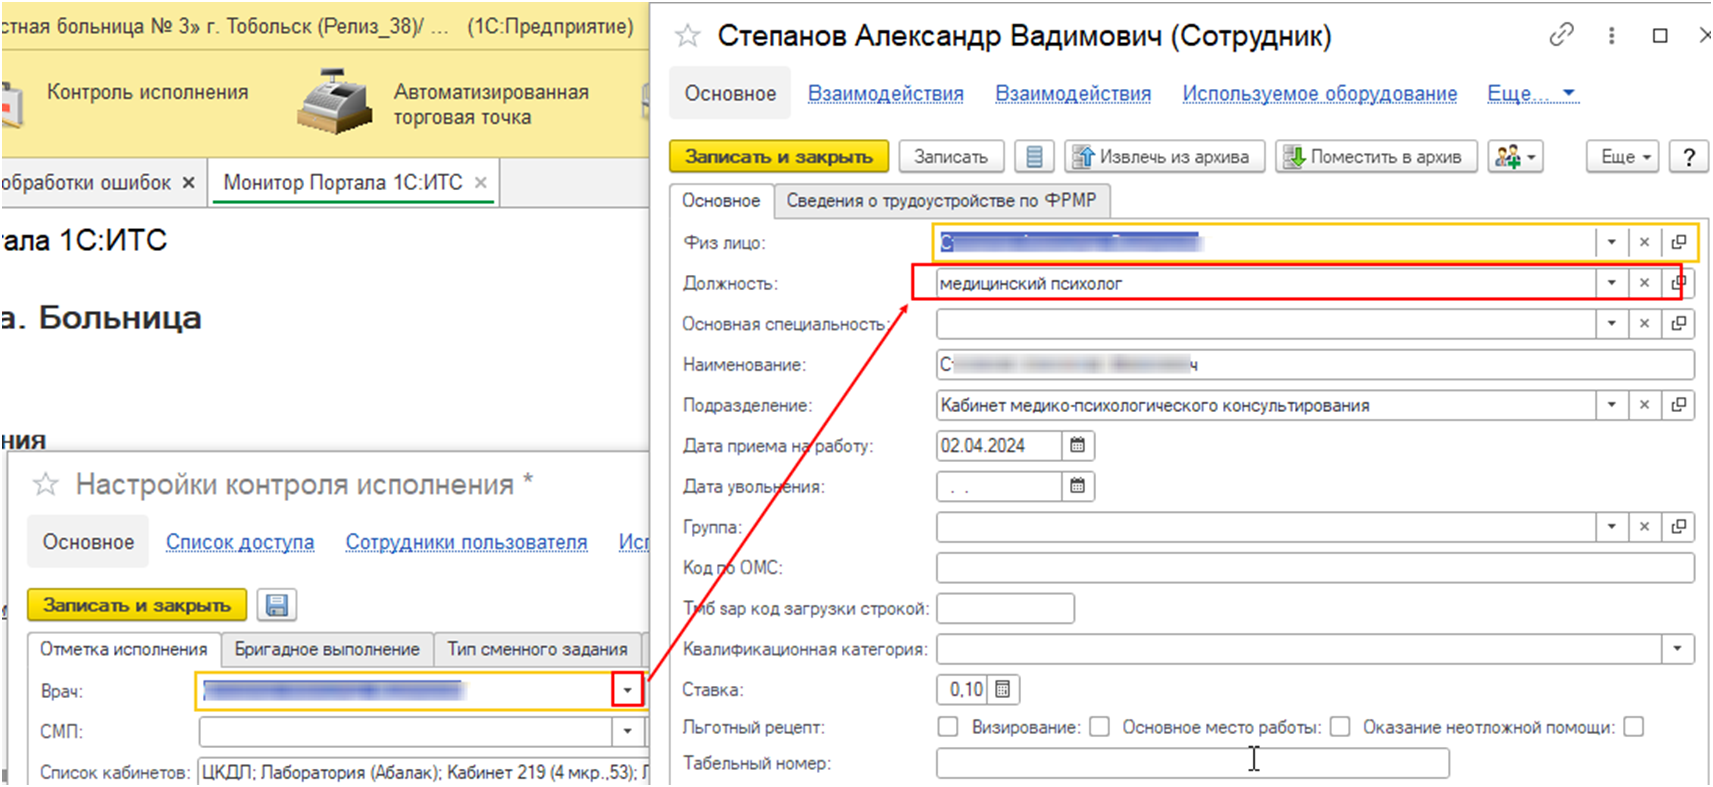The image size is (1713, 787).
Task: Clear the Должность field with X
Action: tap(1644, 283)
